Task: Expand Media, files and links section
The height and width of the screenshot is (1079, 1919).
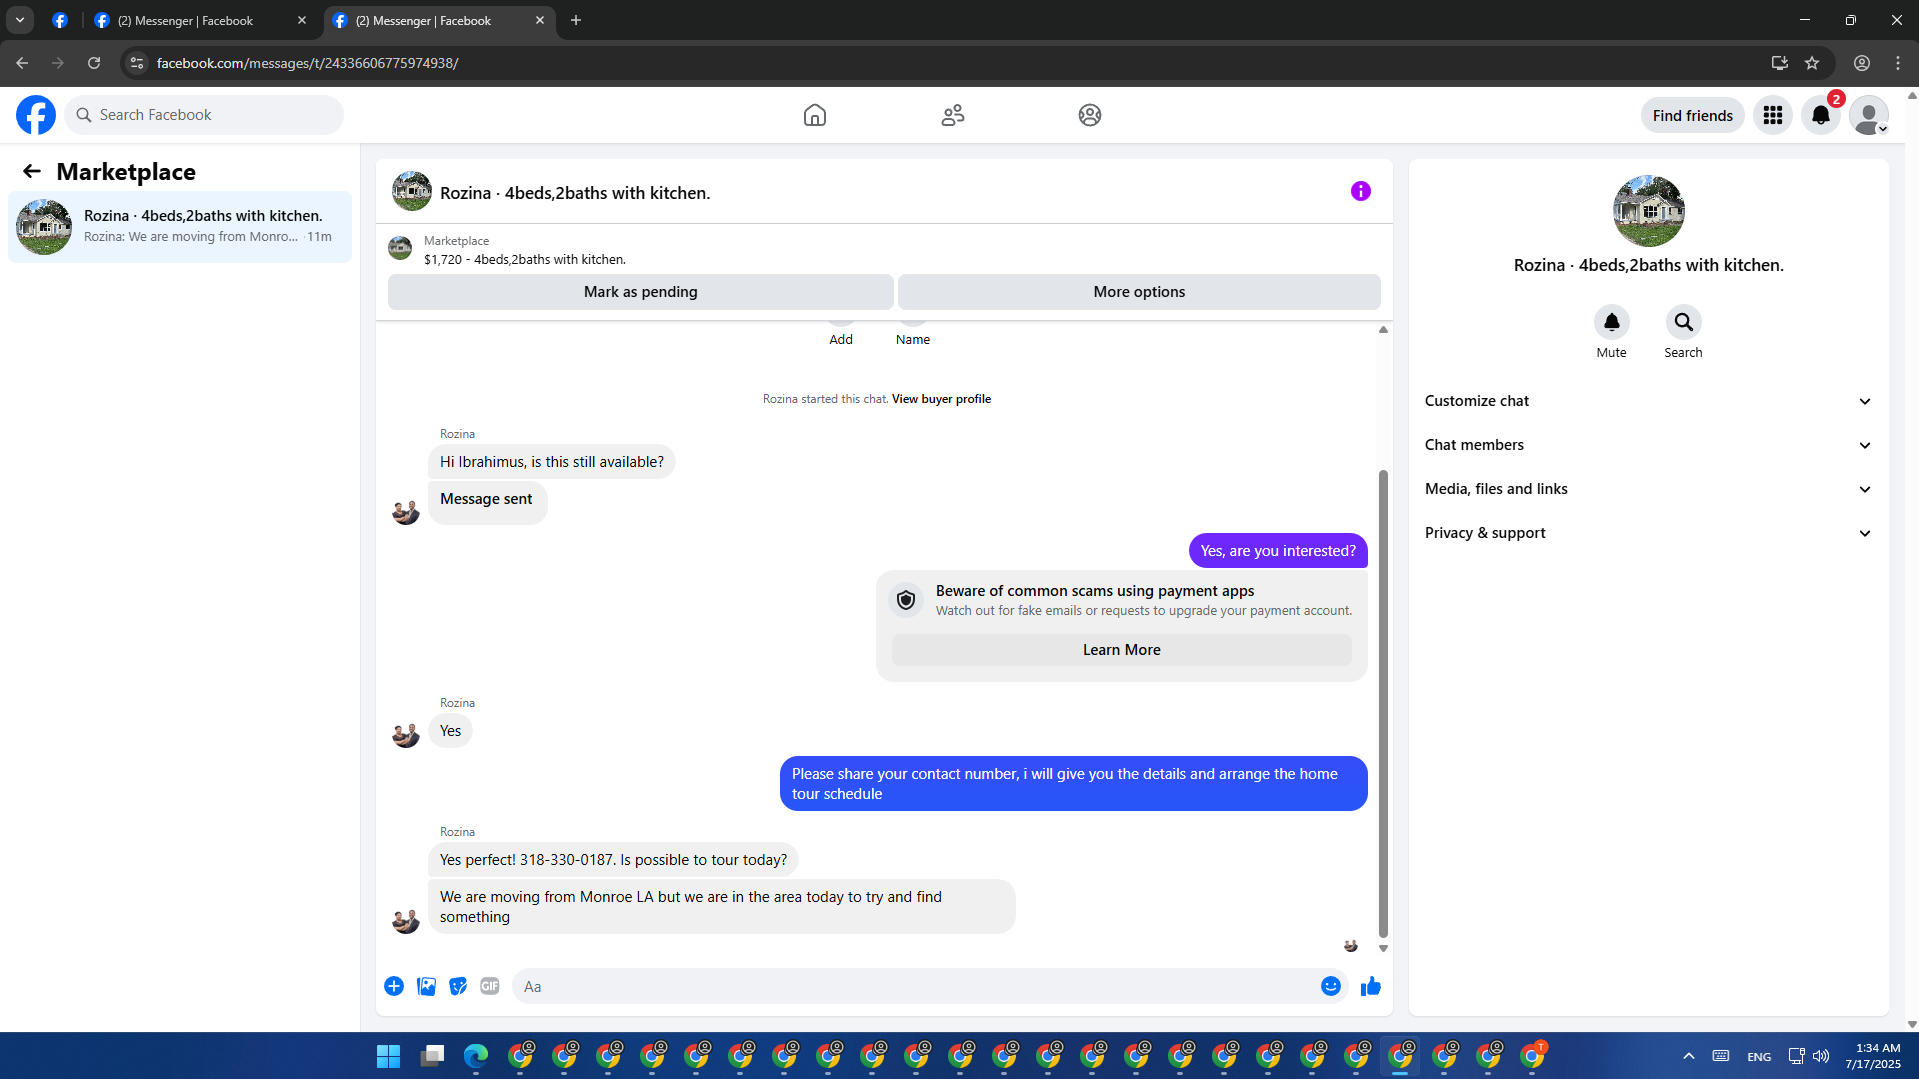Action: [x=1648, y=489]
